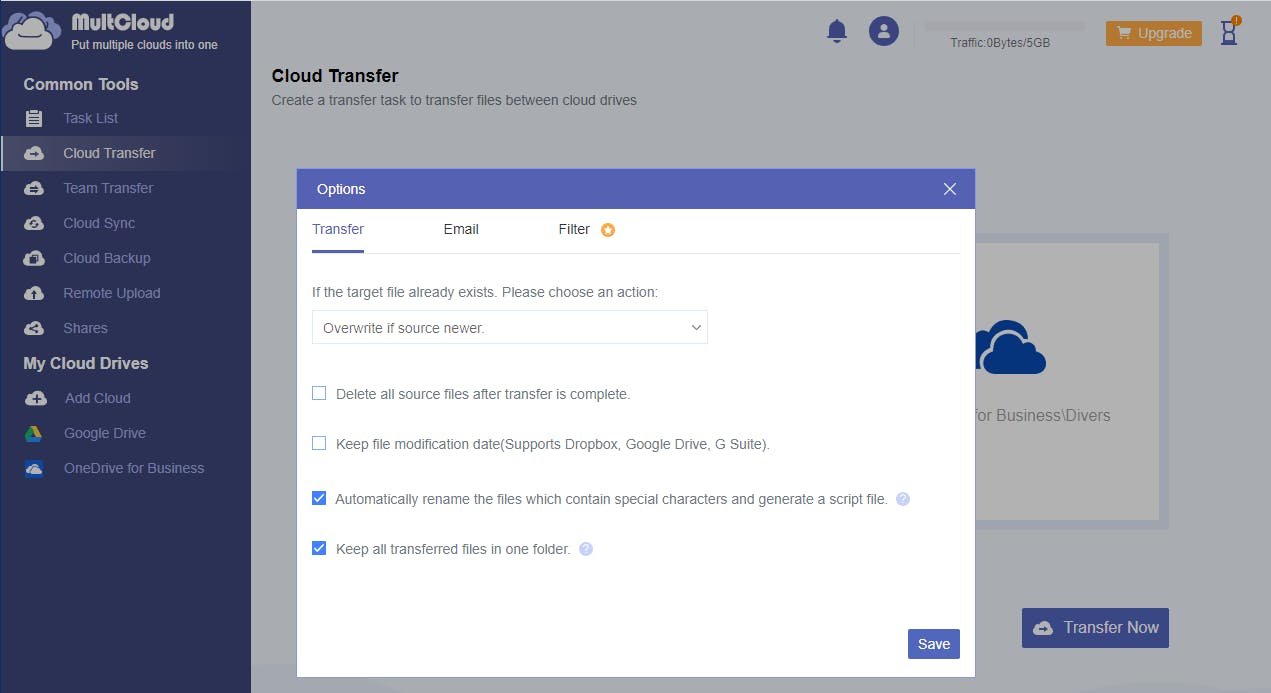1271x693 pixels.
Task: Open the user account avatar icon
Action: pos(883,32)
